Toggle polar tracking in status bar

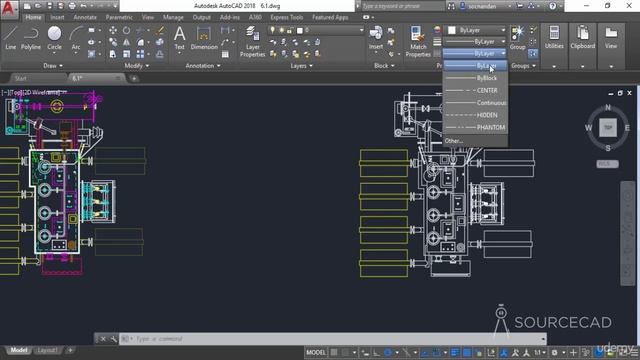click(388, 352)
